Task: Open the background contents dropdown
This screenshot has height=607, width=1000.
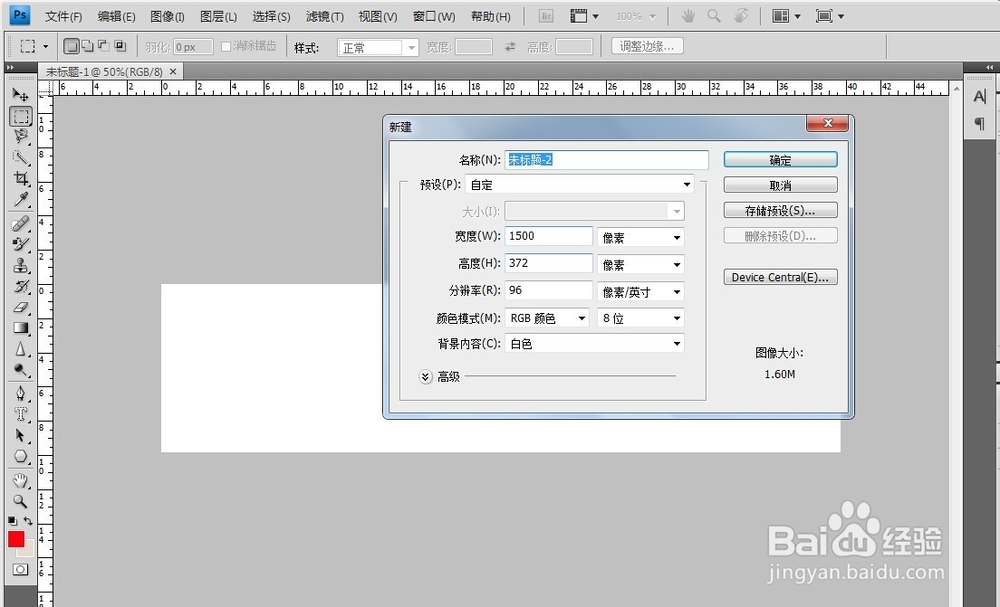Action: coord(594,344)
